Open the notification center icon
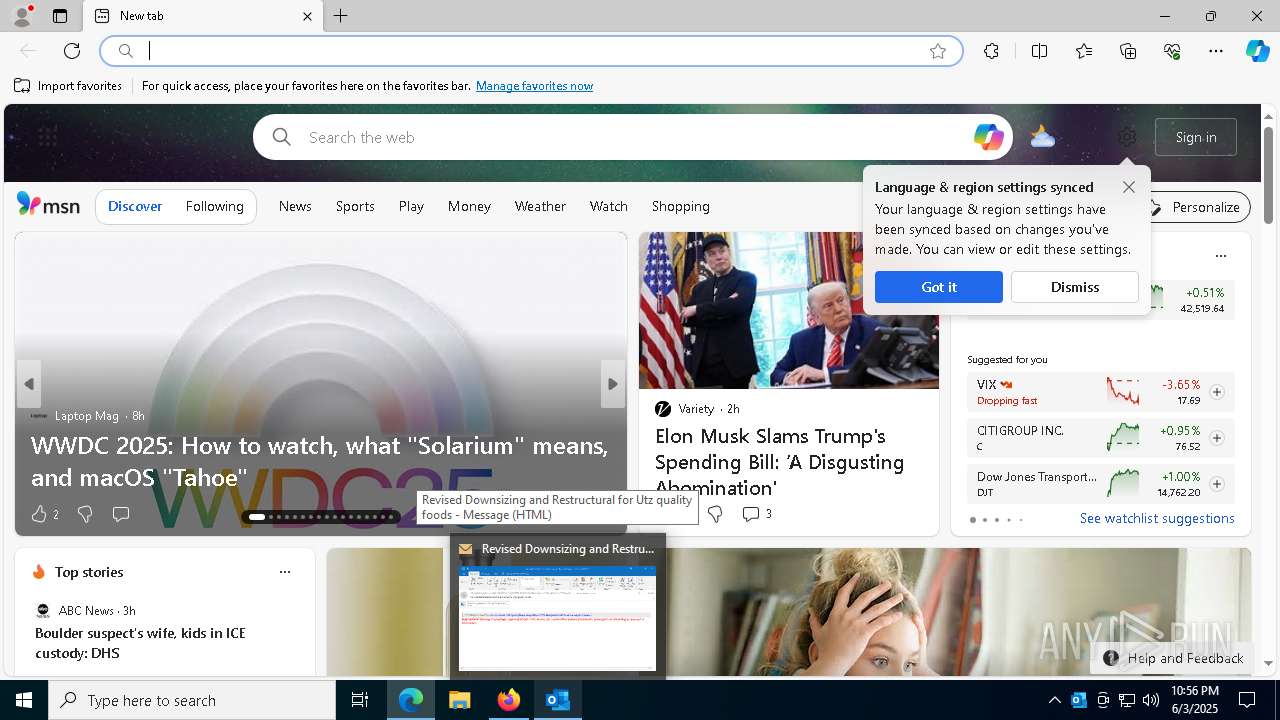The height and width of the screenshot is (720, 1280). click(x=1247, y=700)
